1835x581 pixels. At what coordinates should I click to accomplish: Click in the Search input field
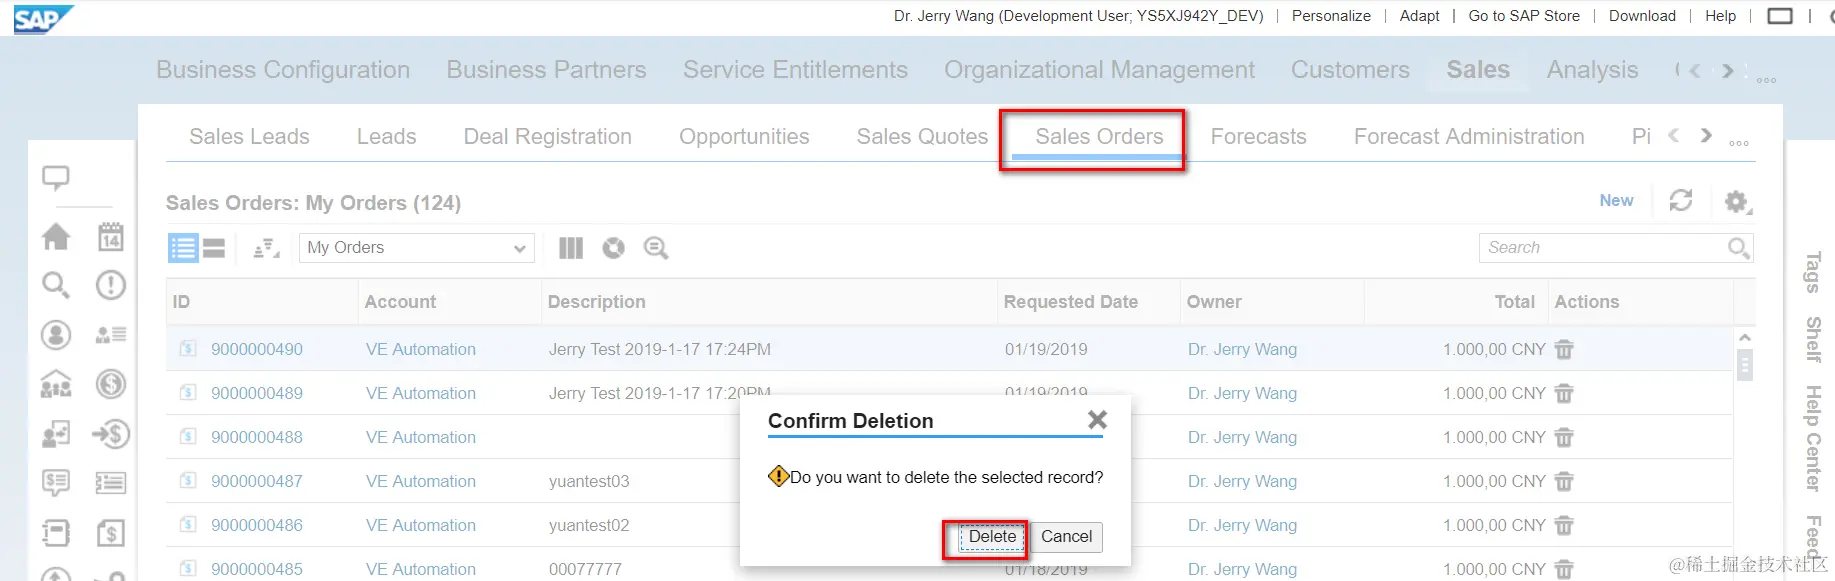tap(1603, 248)
